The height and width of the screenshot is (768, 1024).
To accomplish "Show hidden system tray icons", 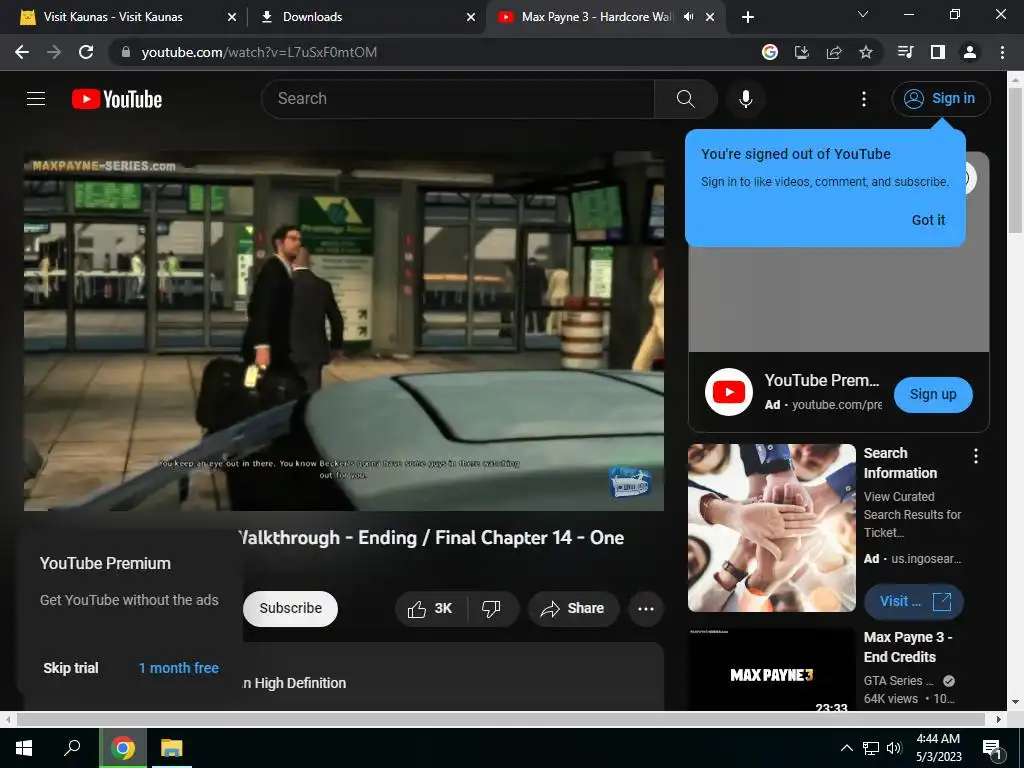I will pos(846,748).
